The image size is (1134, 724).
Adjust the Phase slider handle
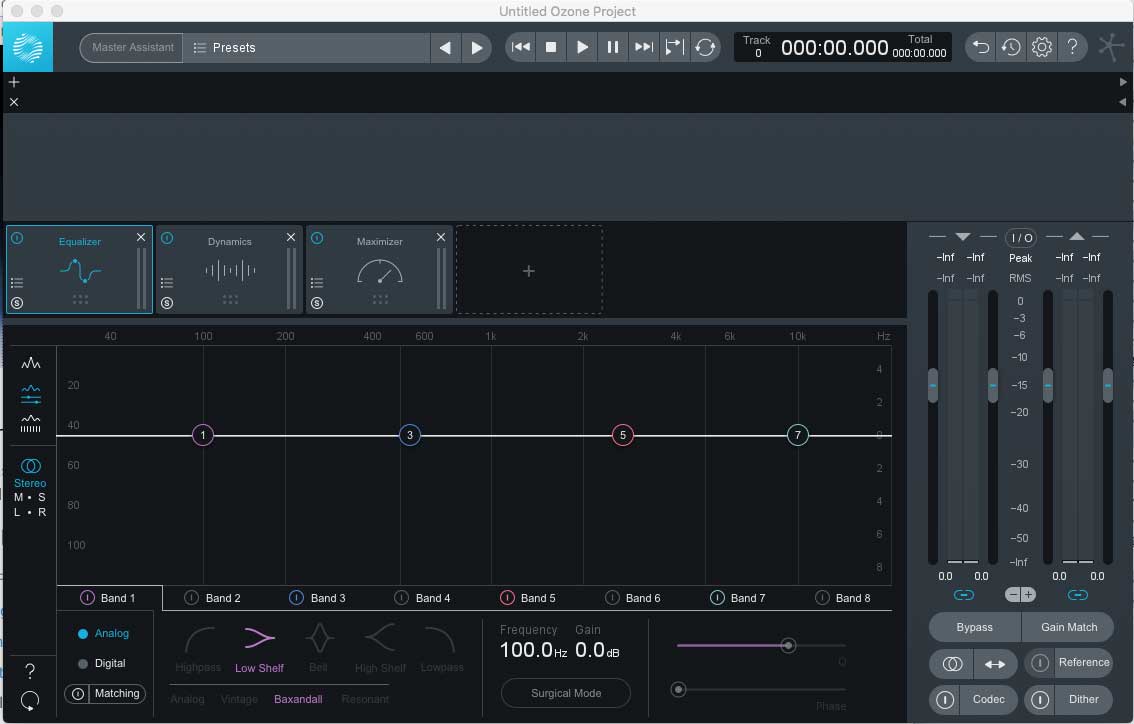[679, 689]
